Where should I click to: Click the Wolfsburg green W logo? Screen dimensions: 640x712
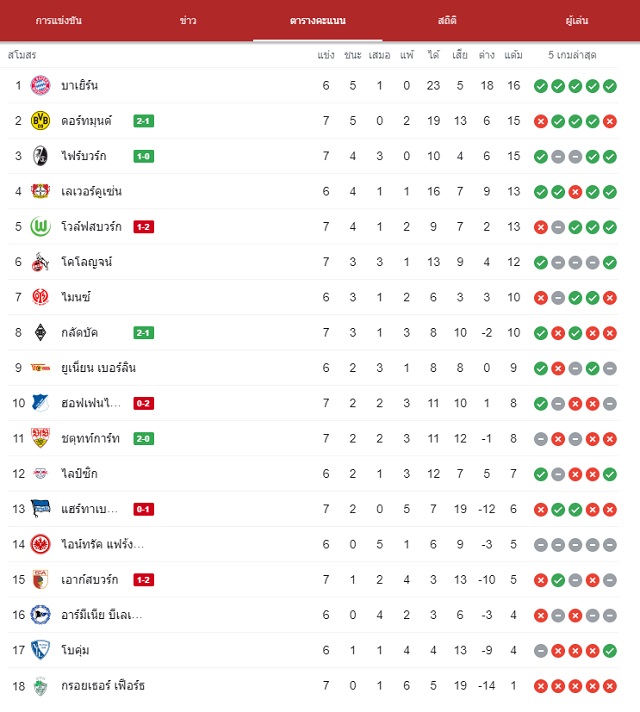[40, 227]
